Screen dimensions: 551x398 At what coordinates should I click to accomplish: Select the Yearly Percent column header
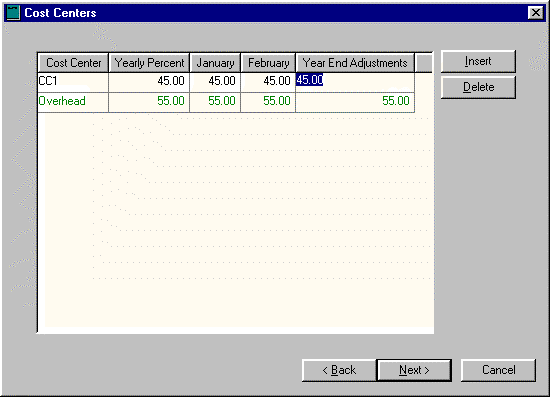(x=149, y=63)
